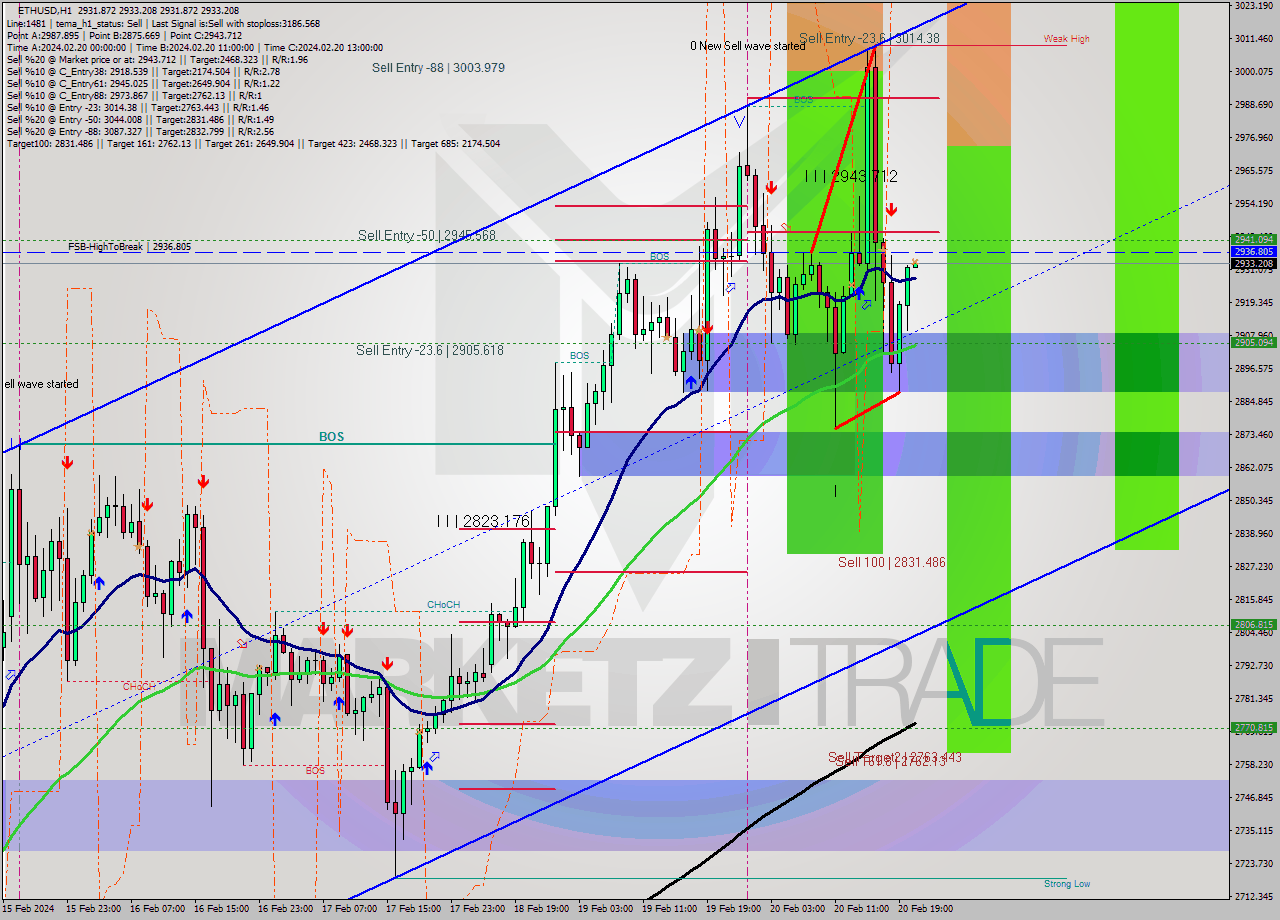The image size is (1280, 920).
Task: Click the '20 Feb 03:00' time axis label
Action: coord(796,909)
